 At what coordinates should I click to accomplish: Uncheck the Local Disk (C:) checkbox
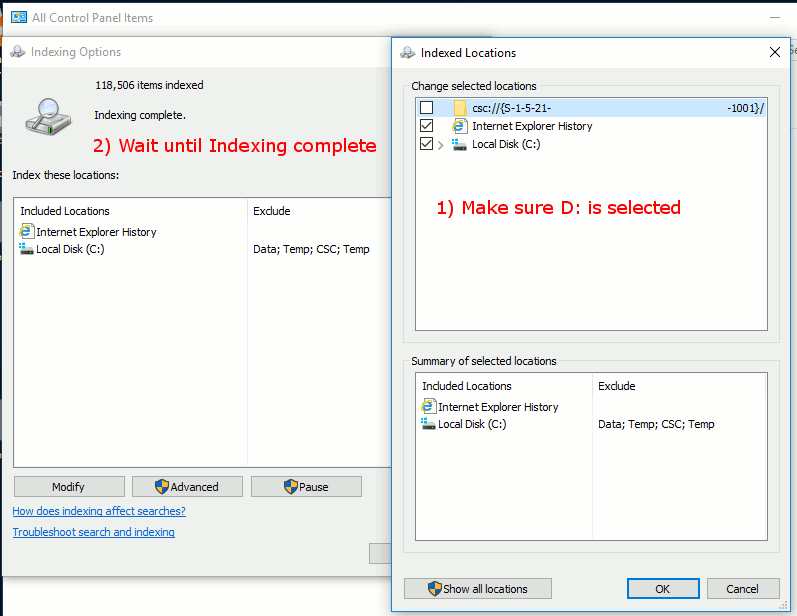[x=426, y=144]
